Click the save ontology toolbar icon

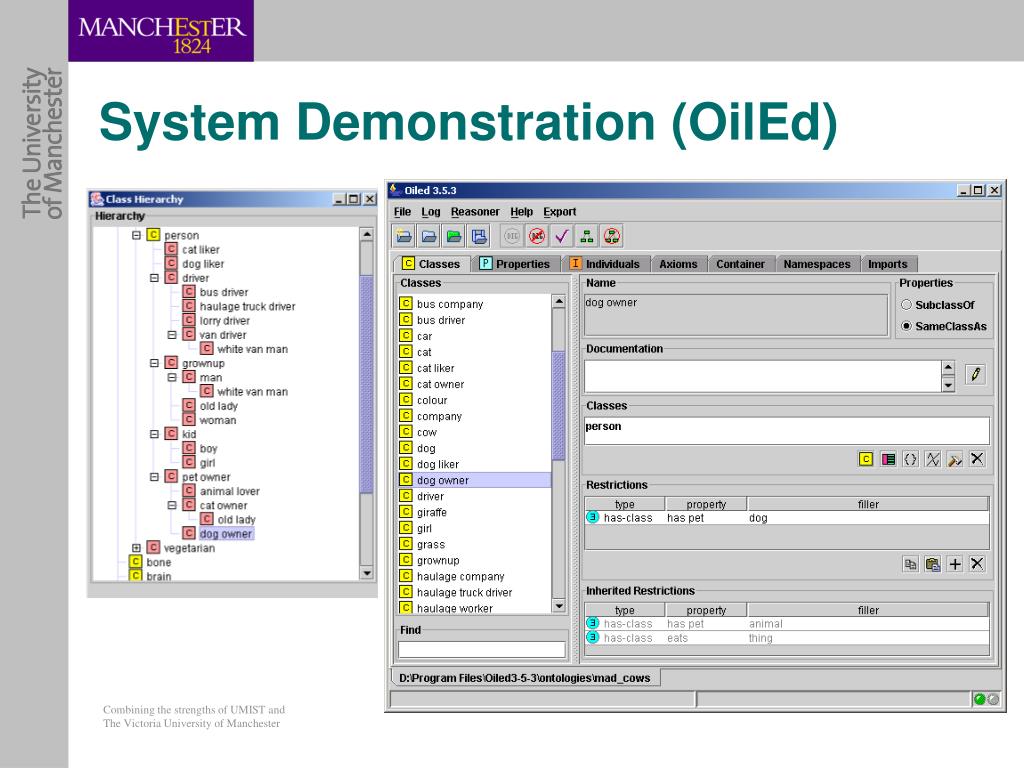(x=479, y=236)
